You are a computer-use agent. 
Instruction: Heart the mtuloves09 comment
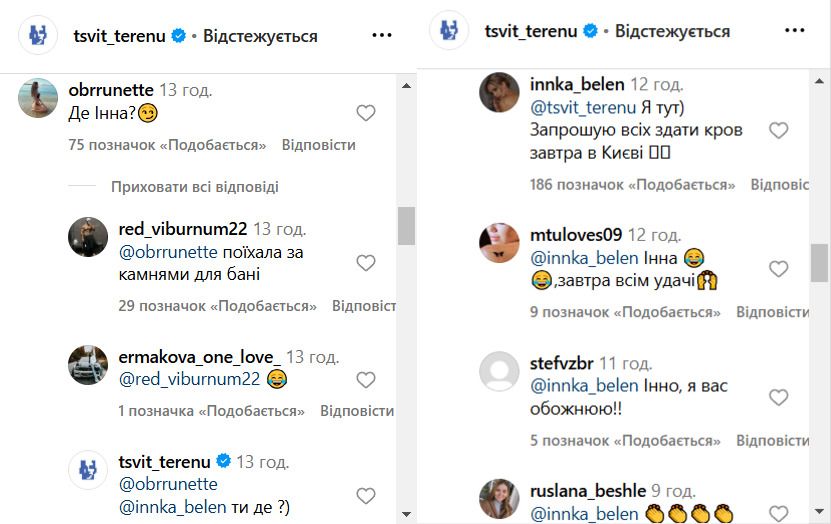[778, 269]
